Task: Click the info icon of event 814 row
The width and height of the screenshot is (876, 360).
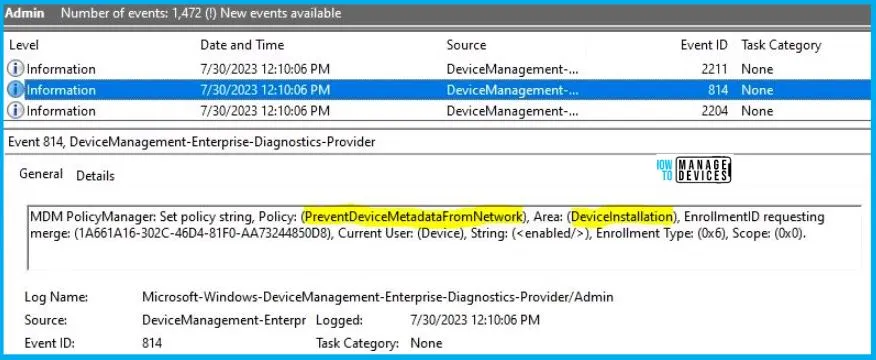Action: point(16,90)
